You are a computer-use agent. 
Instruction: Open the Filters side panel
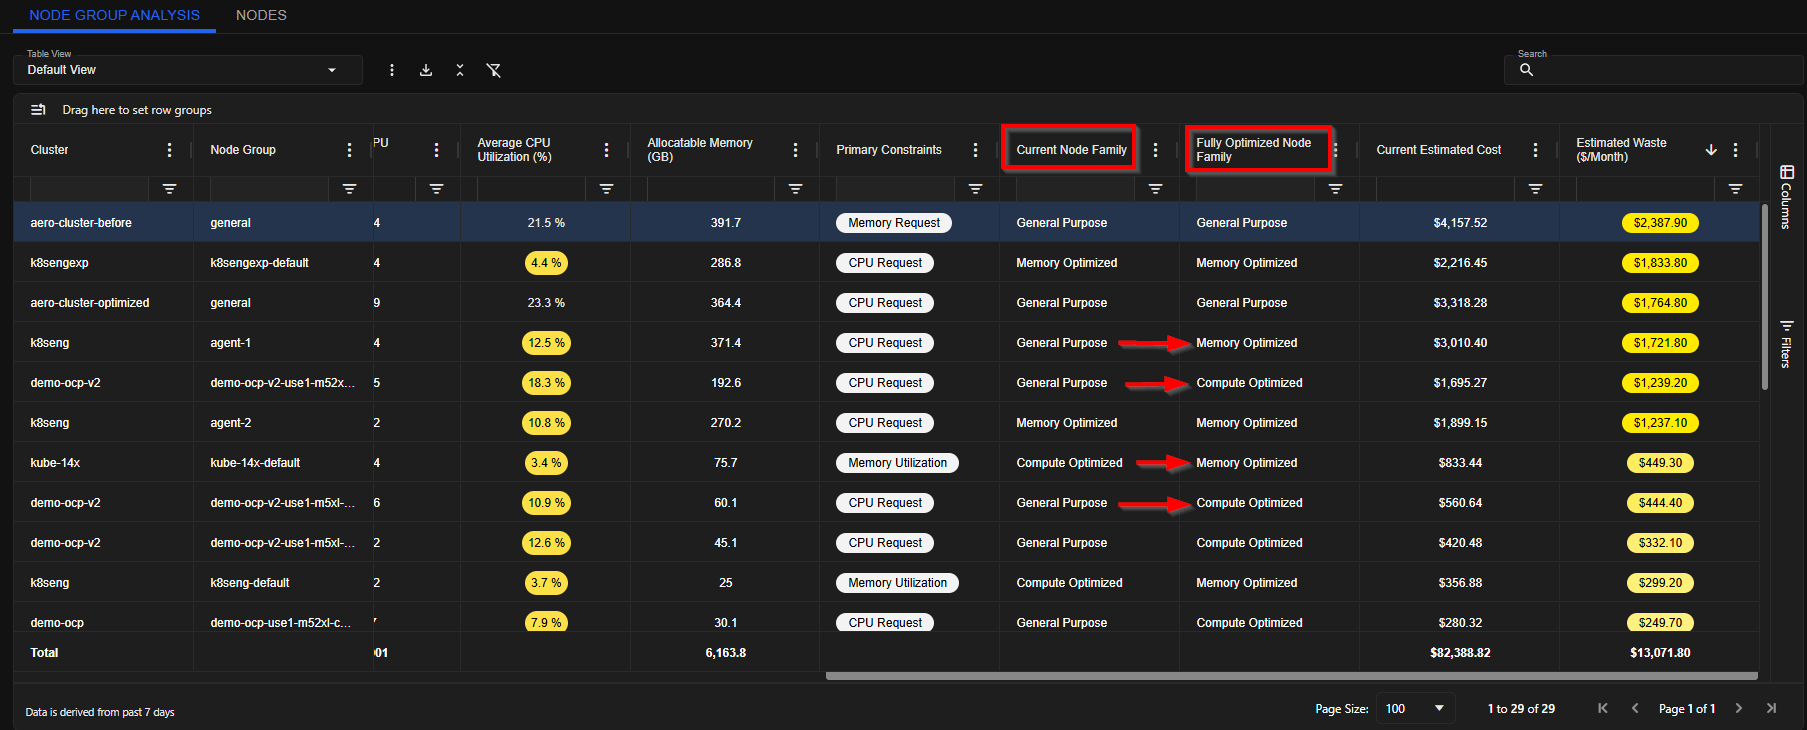click(x=1786, y=344)
